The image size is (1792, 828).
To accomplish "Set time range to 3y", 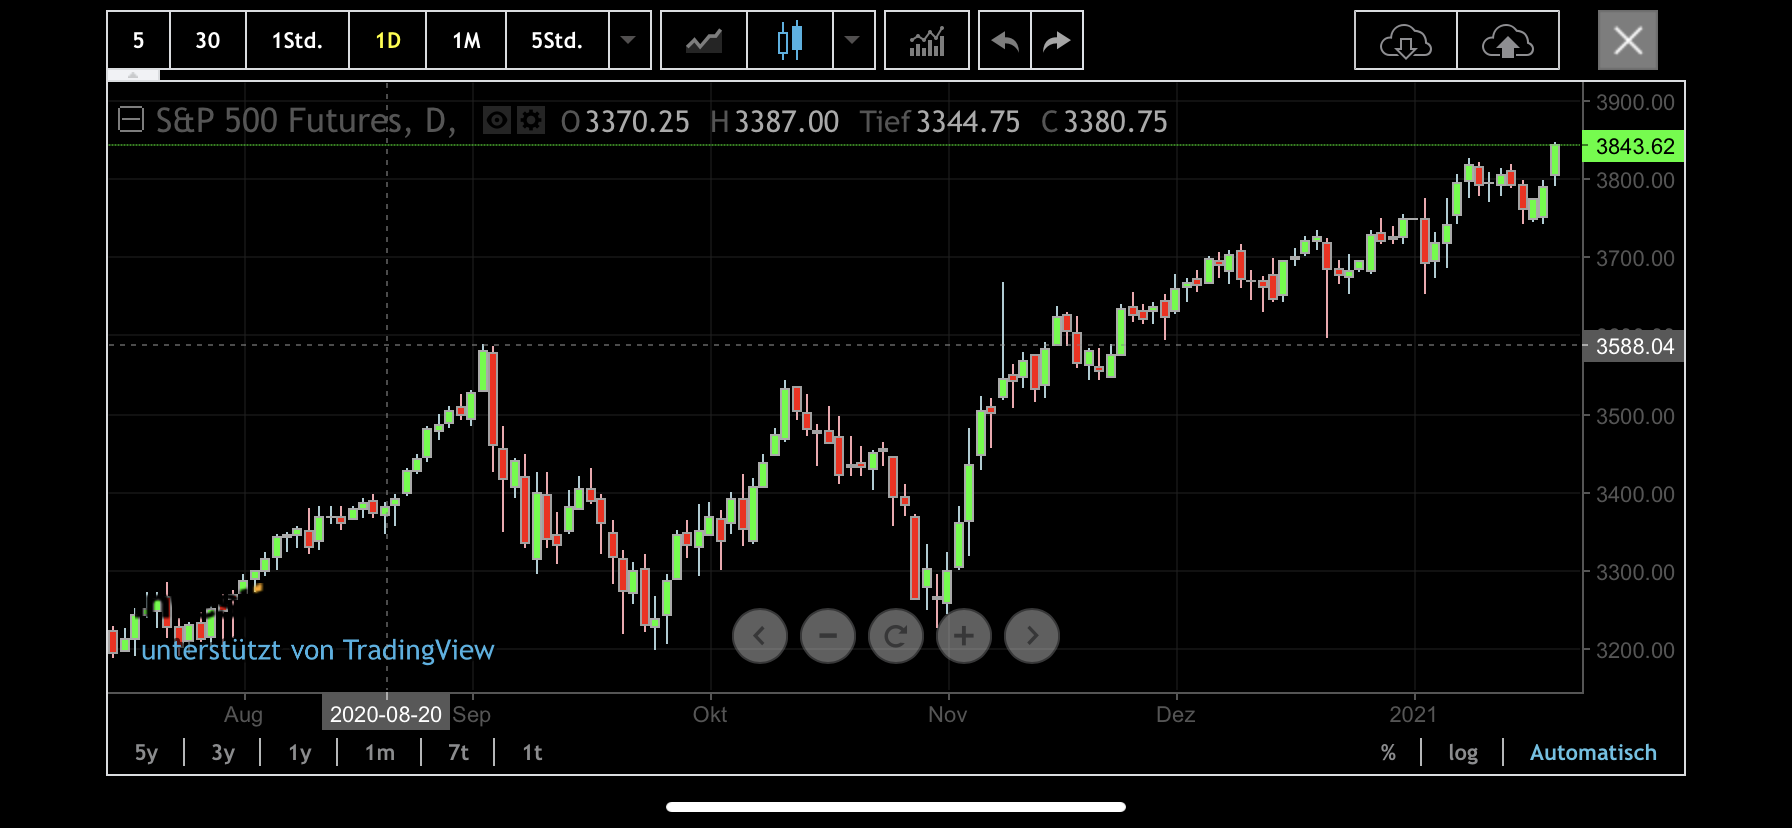I will click(223, 752).
